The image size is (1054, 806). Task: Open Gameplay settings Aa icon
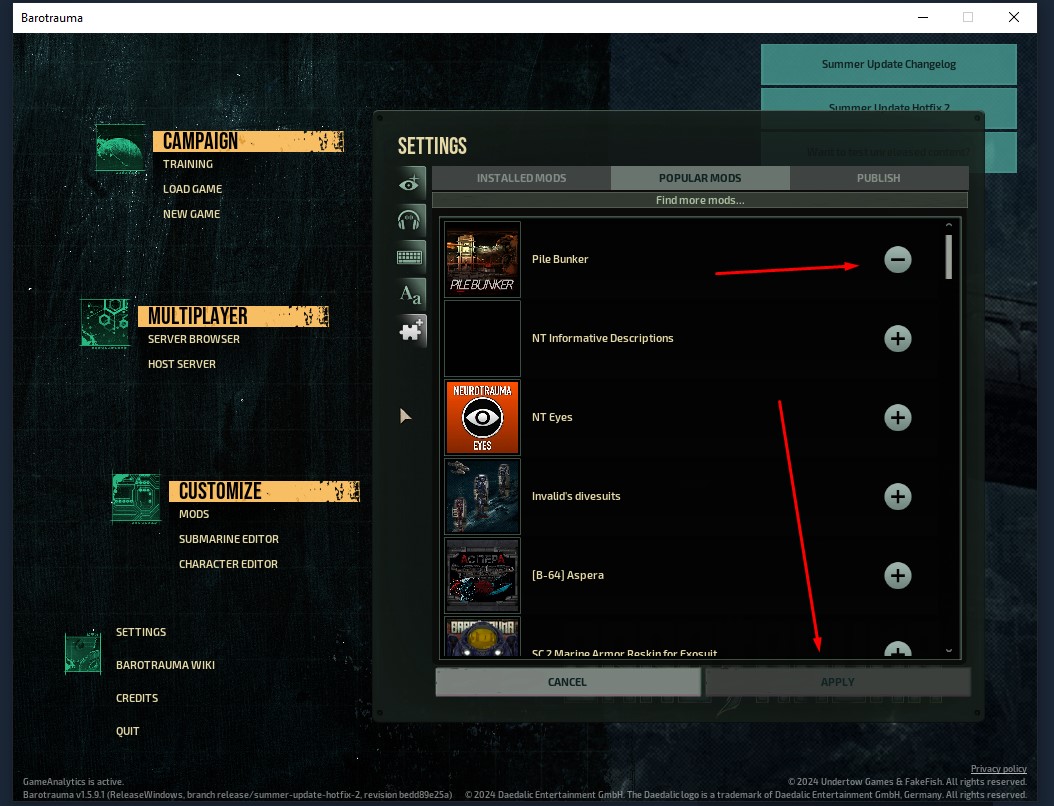pos(411,293)
